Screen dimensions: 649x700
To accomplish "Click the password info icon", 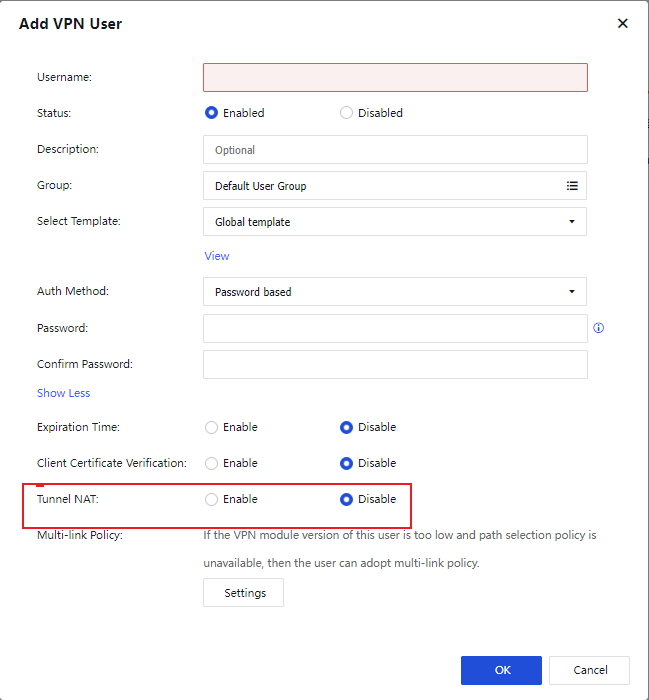I will pyautogui.click(x=599, y=328).
